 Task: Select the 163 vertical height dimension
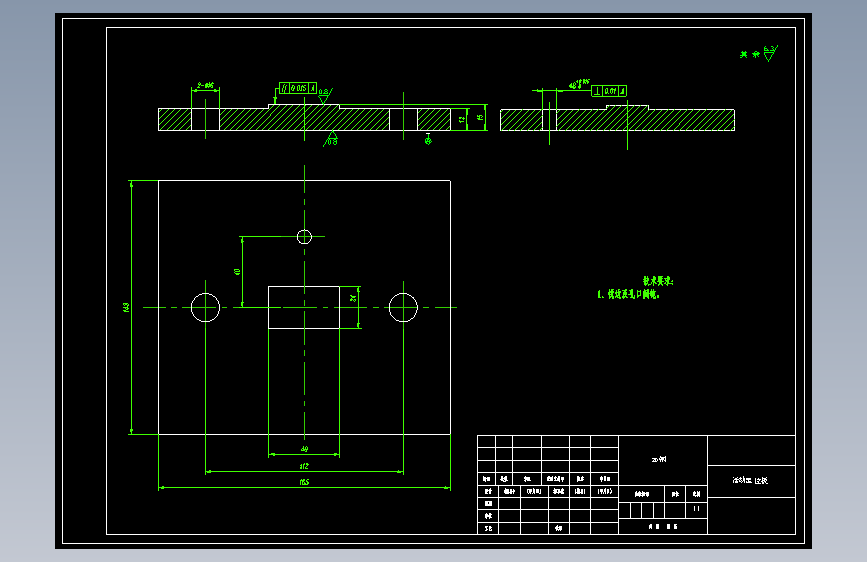tap(126, 307)
